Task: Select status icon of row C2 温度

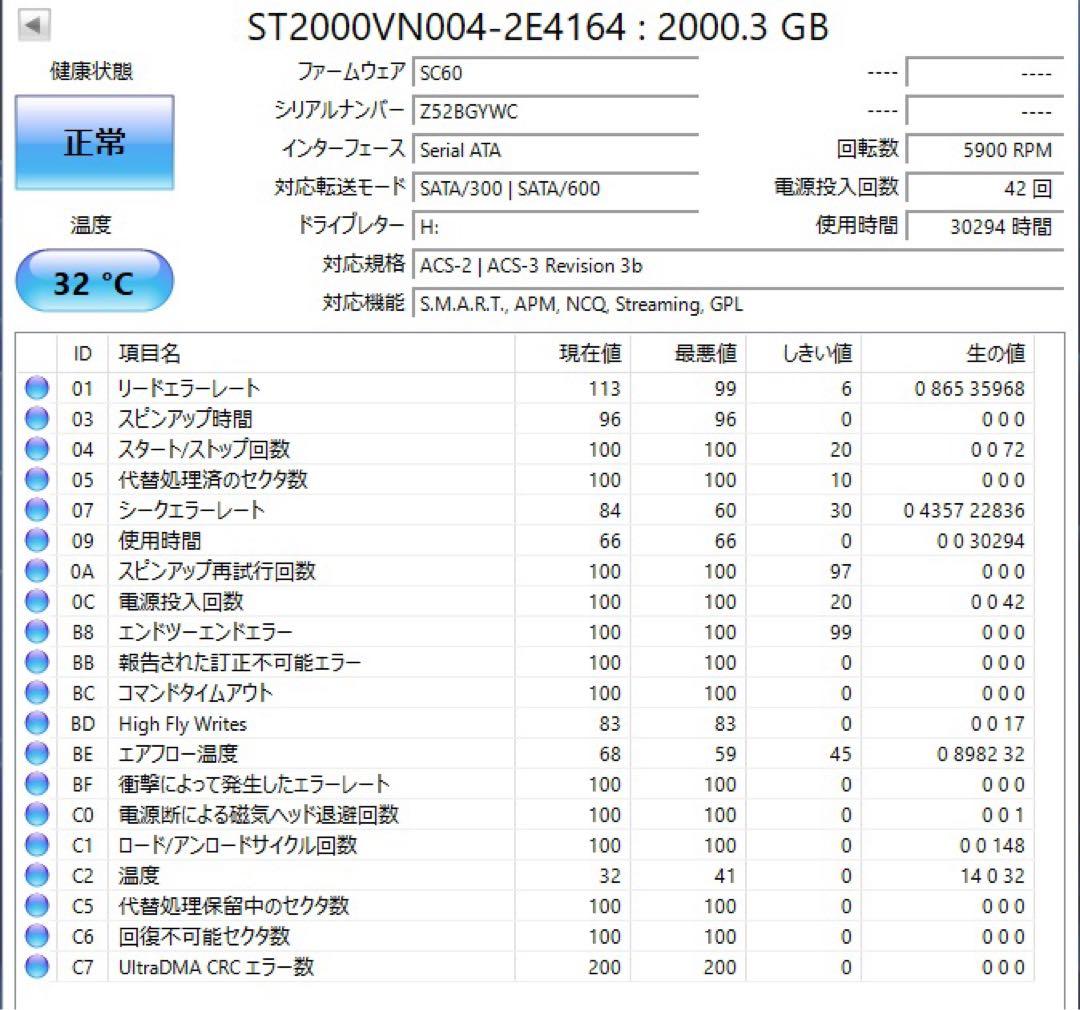Action: pos(37,875)
